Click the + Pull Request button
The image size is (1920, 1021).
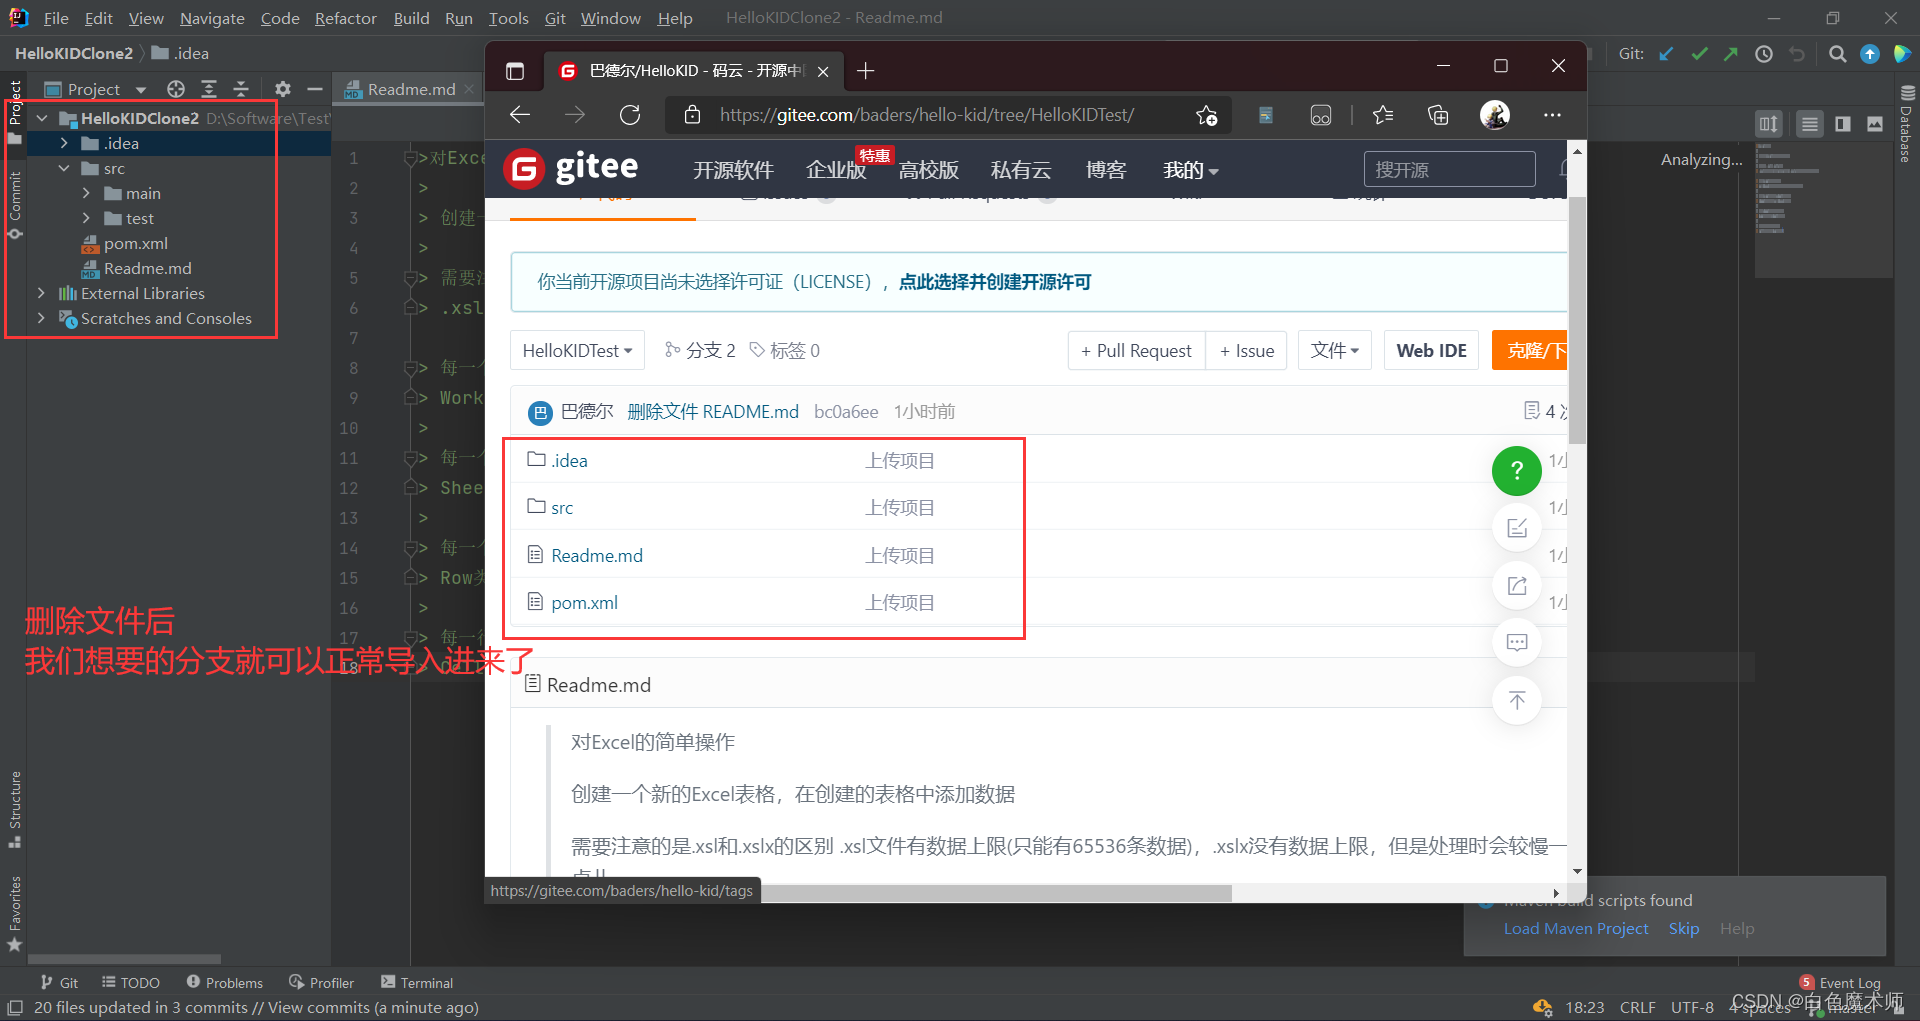pyautogui.click(x=1137, y=351)
